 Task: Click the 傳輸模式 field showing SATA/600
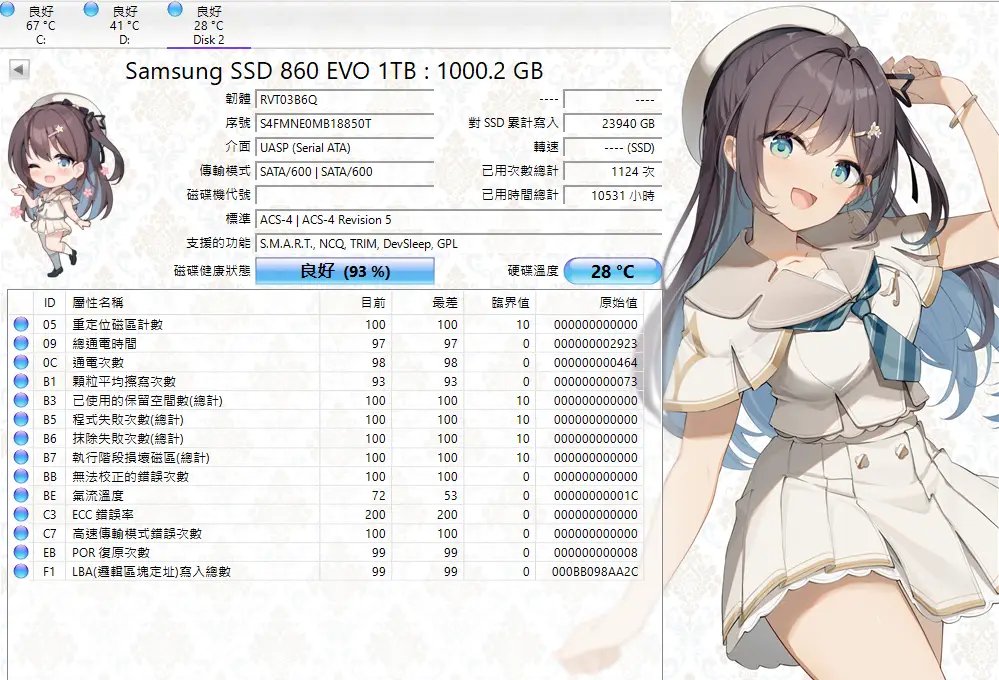click(344, 172)
